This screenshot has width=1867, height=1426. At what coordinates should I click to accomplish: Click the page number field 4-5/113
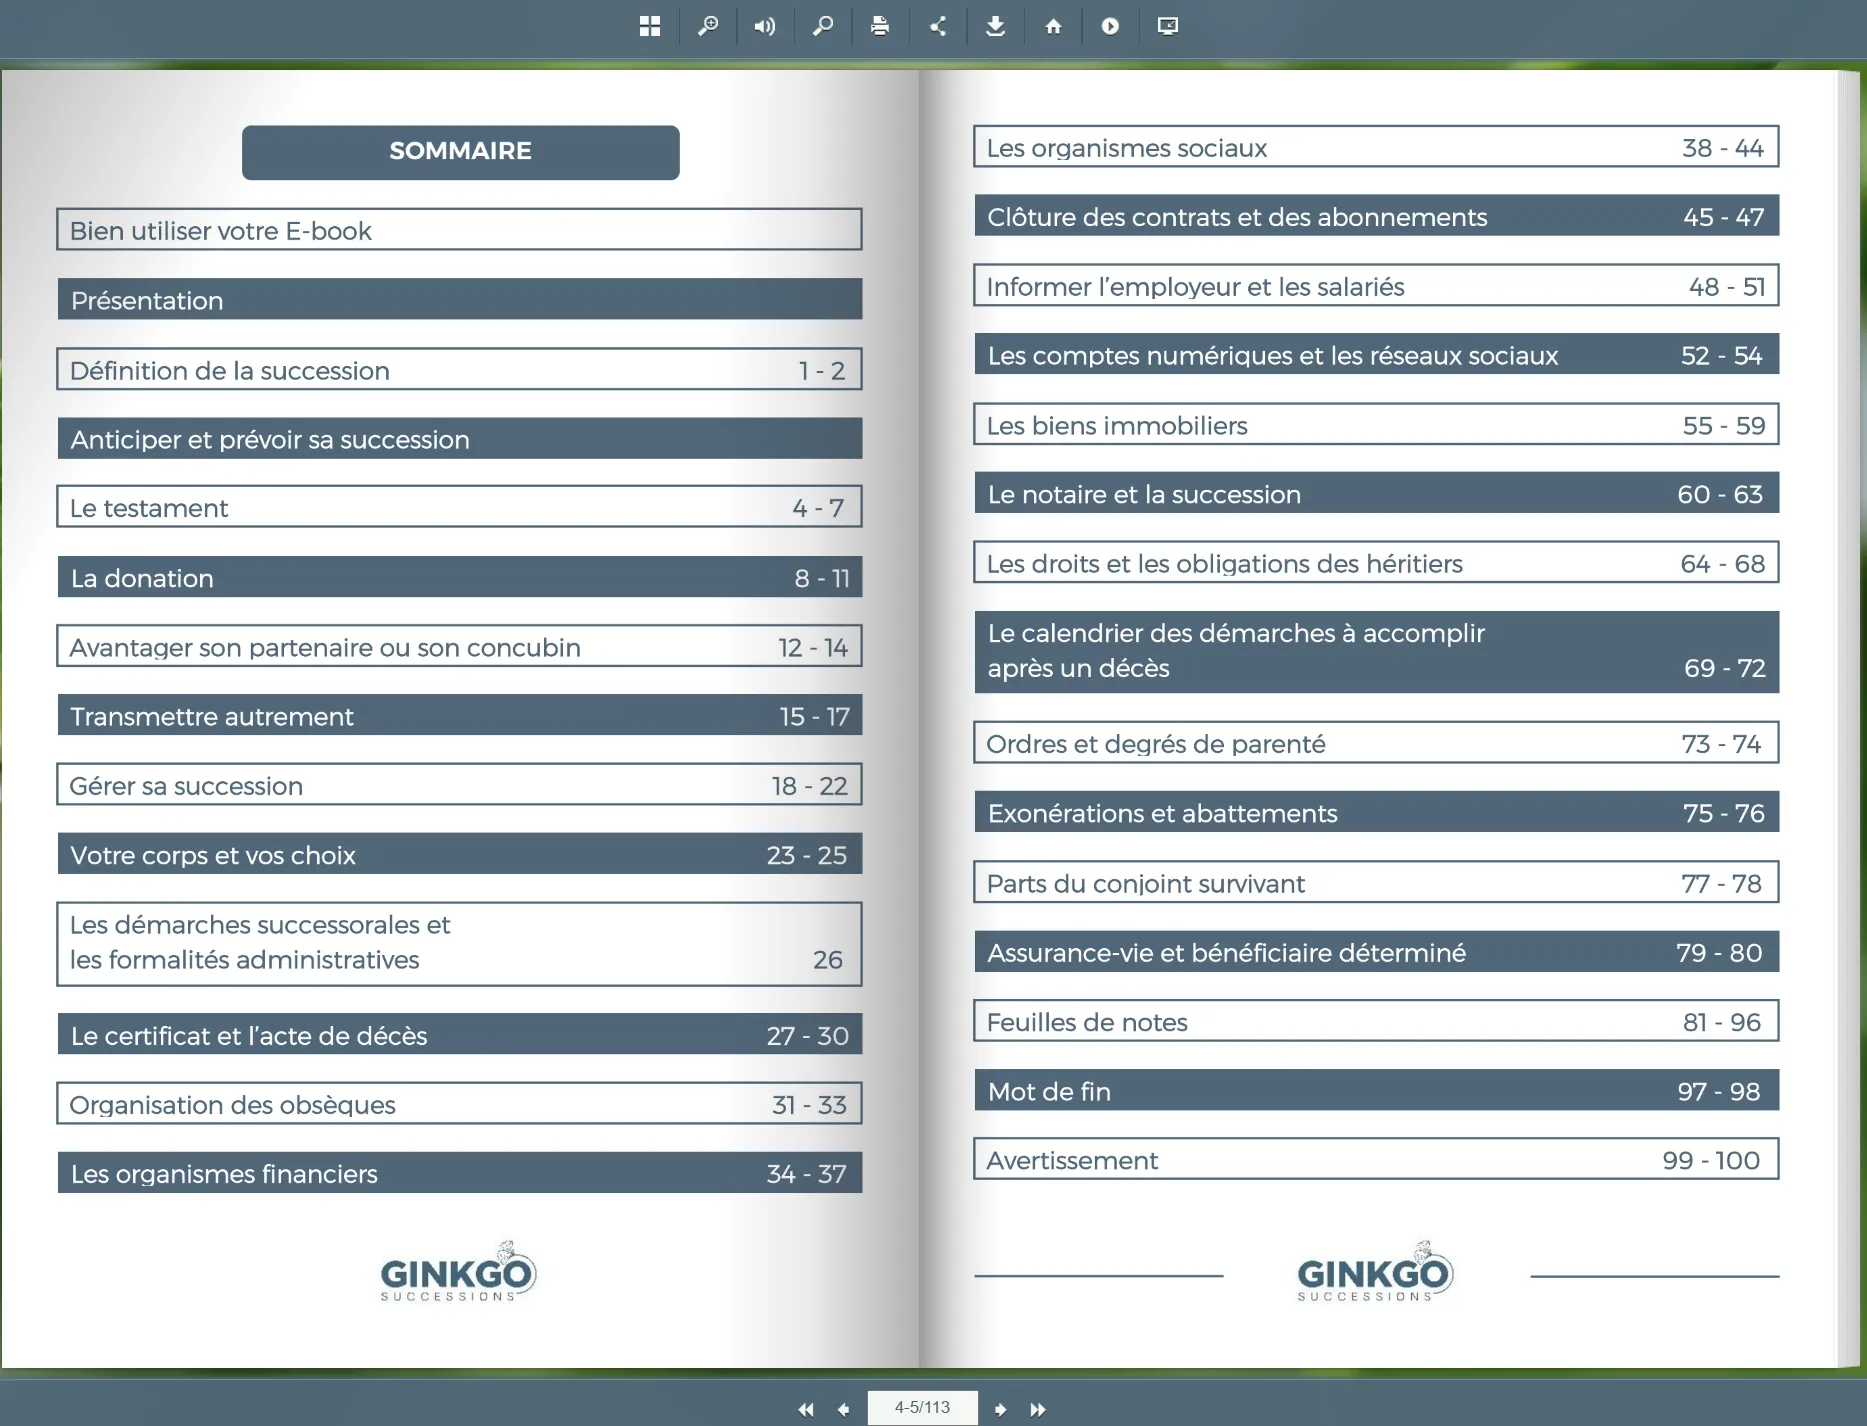[x=922, y=1407]
